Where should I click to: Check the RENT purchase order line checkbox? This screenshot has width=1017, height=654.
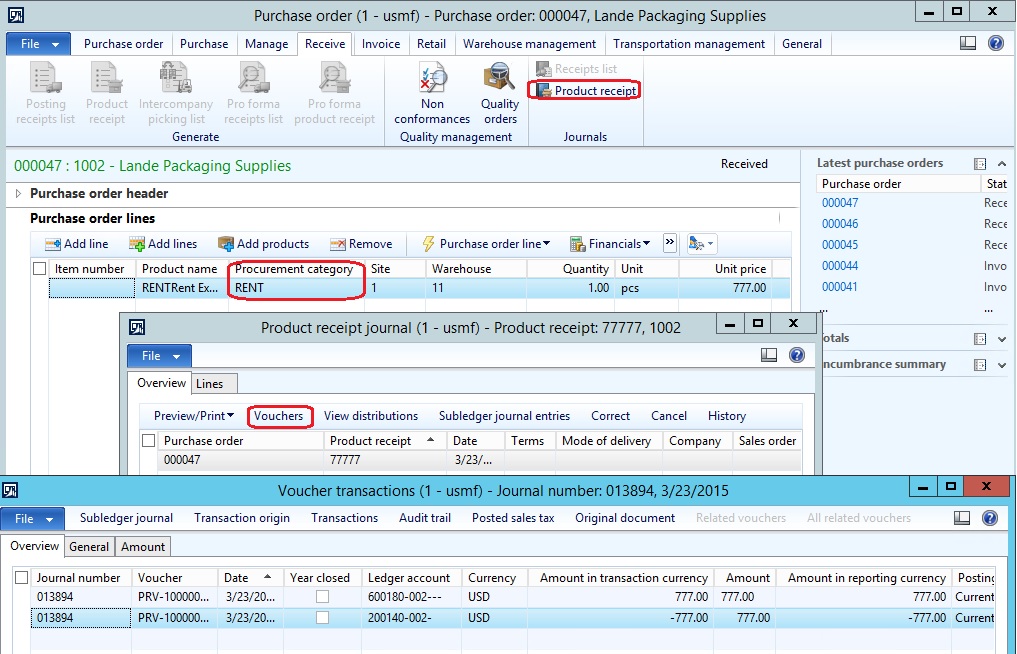click(x=40, y=288)
